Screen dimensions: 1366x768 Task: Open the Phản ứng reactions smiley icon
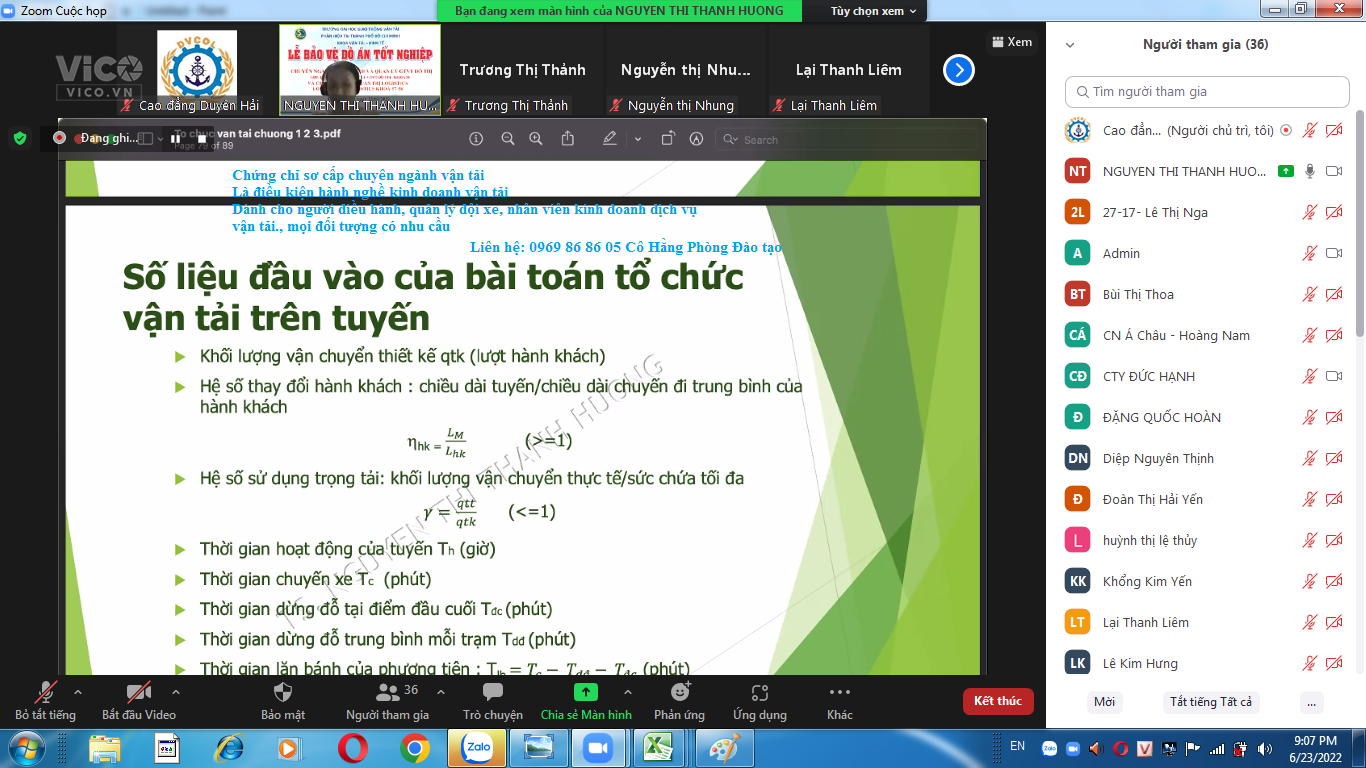tap(680, 692)
